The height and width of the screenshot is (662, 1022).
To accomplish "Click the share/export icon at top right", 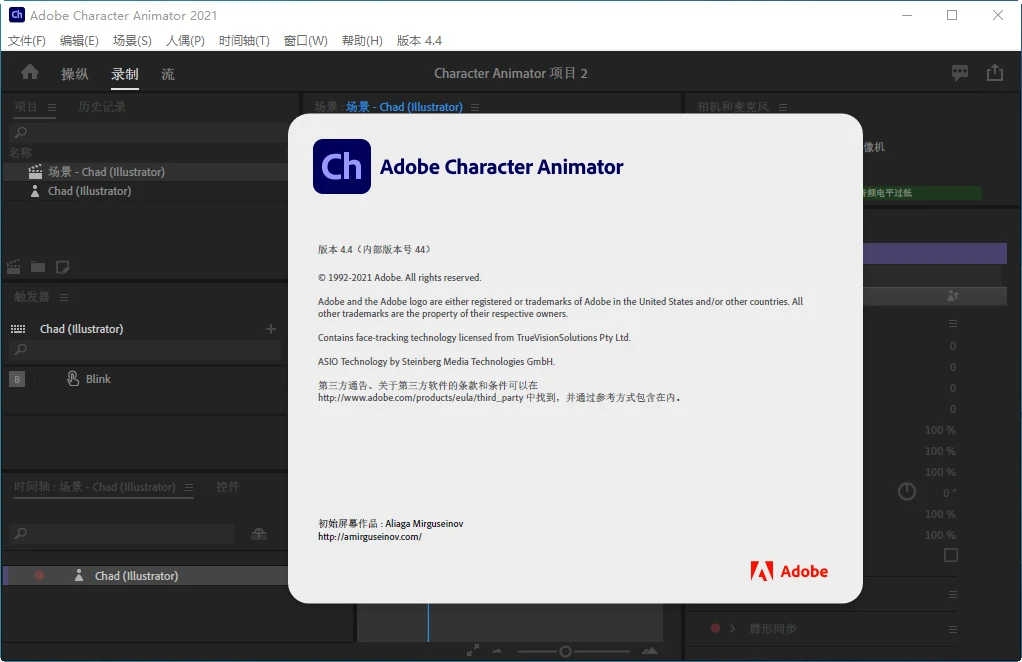I will click(x=994, y=73).
